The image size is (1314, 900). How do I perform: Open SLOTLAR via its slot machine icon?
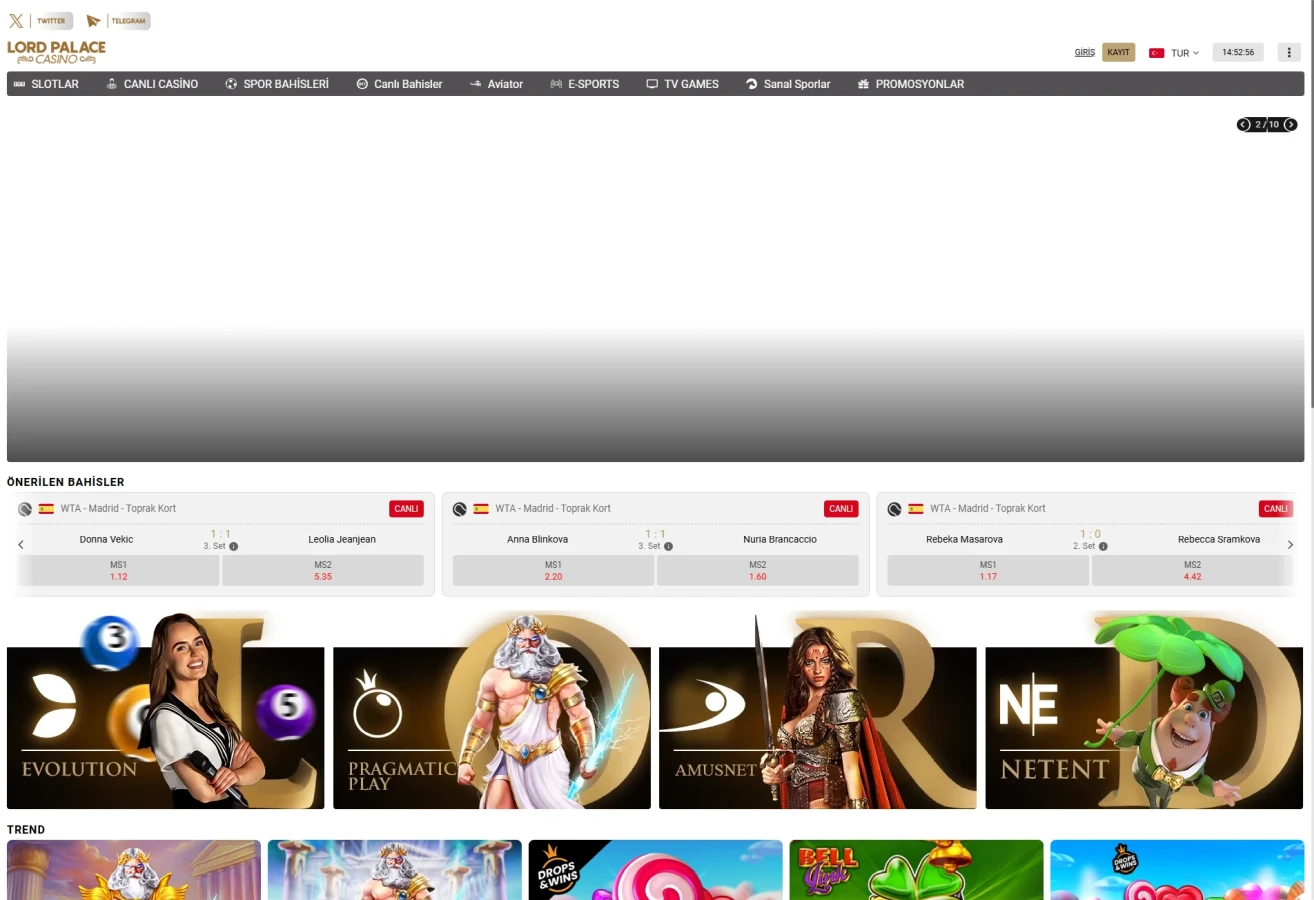pos(19,84)
